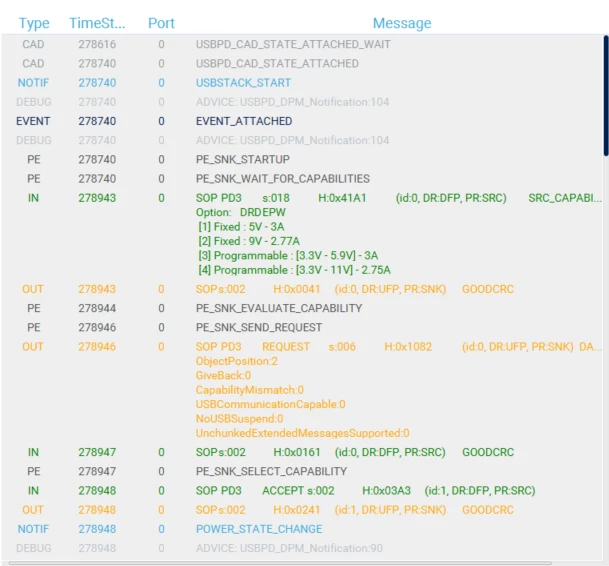The image size is (609, 566).
Task: Select the [4] Programmable 3.3V - 11V line
Action: tap(294, 270)
